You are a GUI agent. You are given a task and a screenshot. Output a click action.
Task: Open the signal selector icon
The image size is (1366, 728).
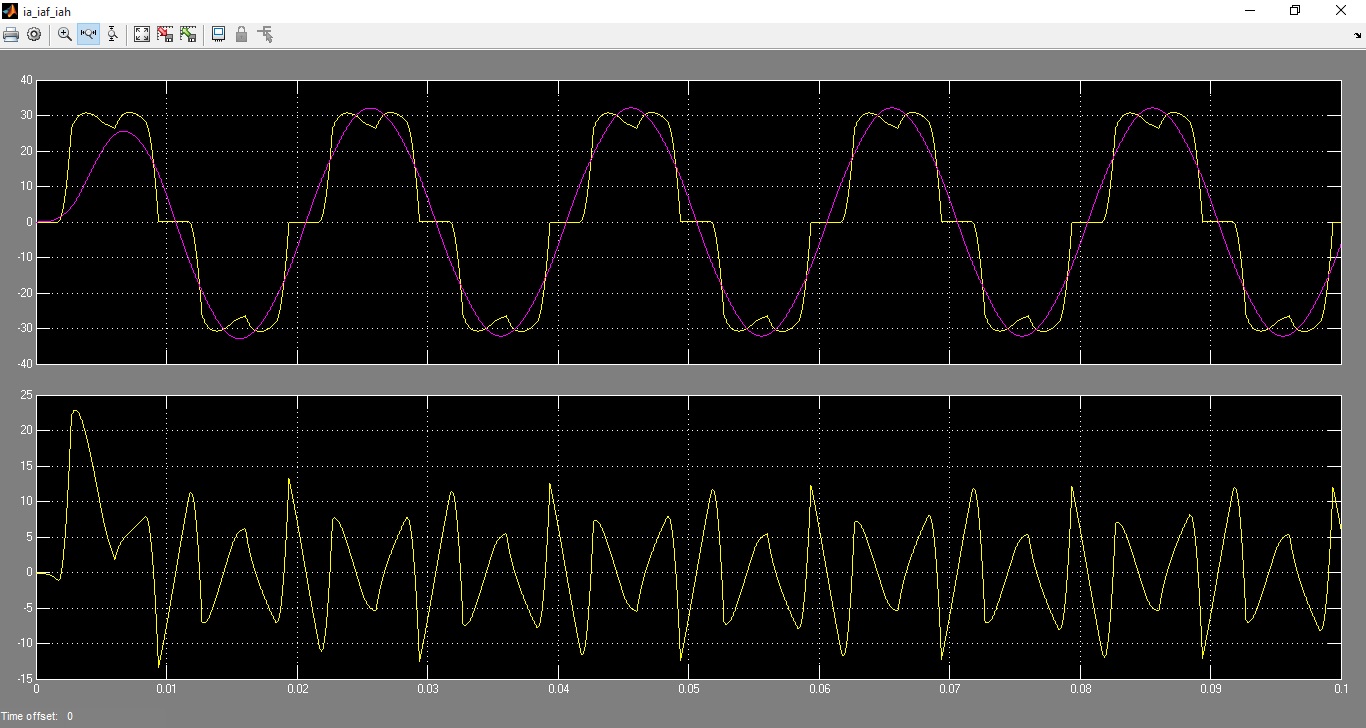(x=265, y=35)
